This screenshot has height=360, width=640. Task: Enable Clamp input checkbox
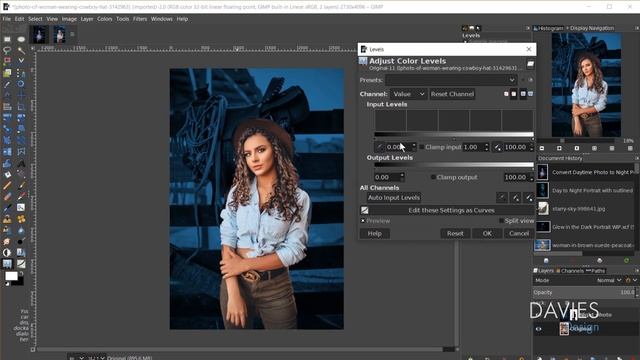coord(422,147)
